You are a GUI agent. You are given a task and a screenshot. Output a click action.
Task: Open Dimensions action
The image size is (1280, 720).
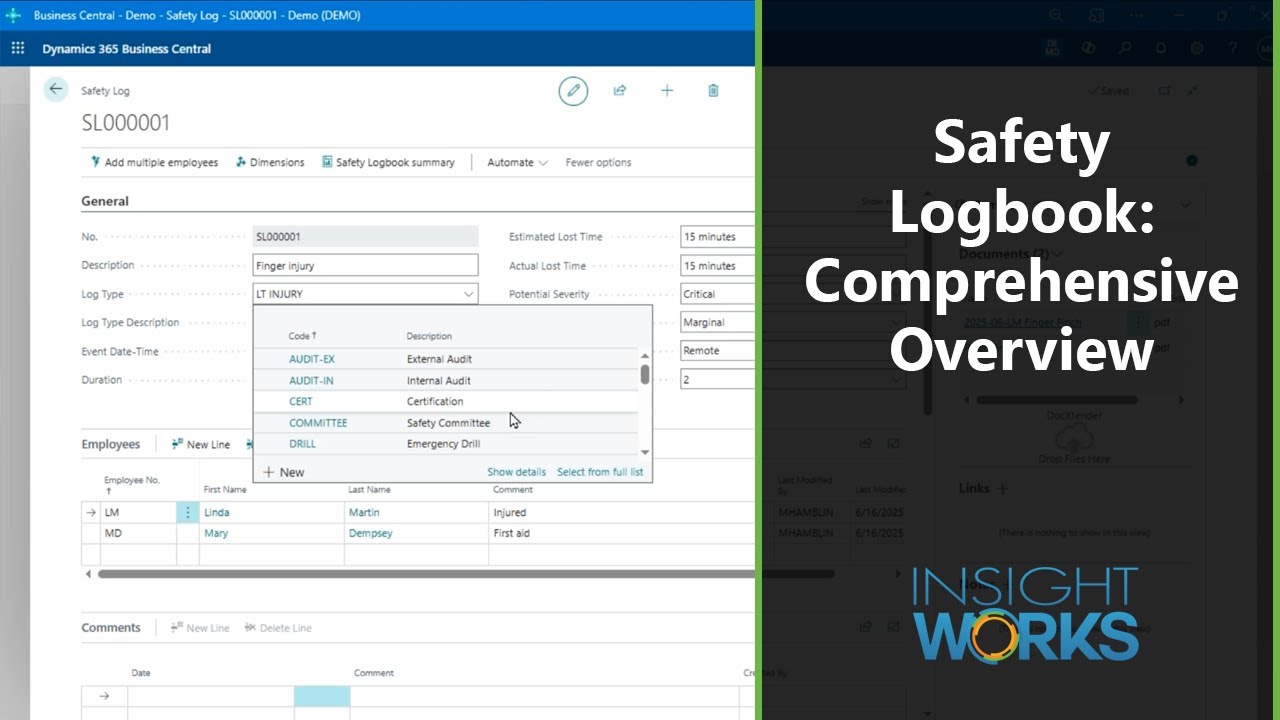270,162
